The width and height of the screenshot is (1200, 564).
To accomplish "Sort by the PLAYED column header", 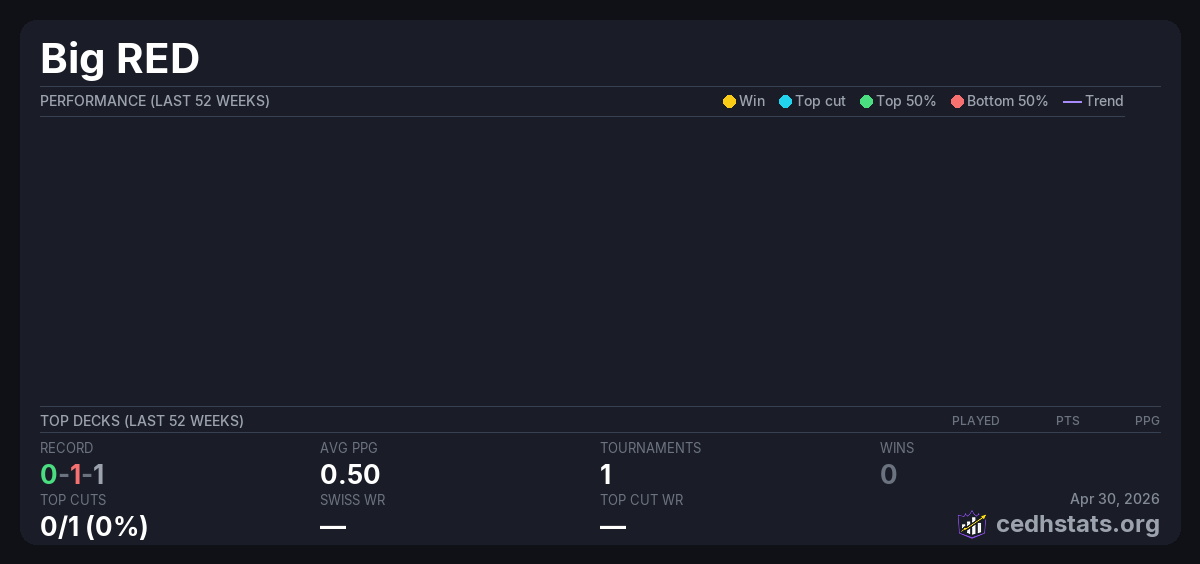I will point(975,421).
